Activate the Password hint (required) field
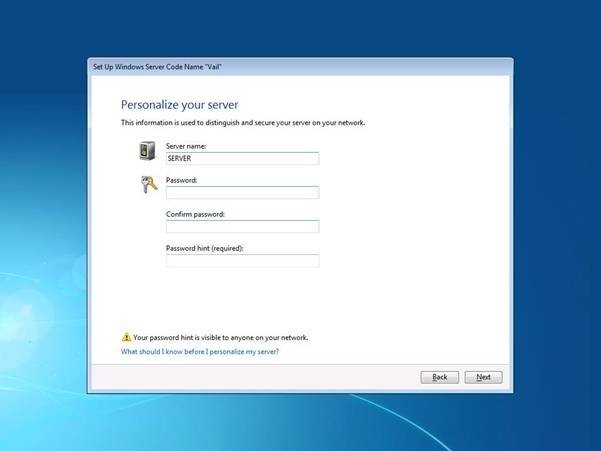This screenshot has height=451, width=601. point(242,261)
